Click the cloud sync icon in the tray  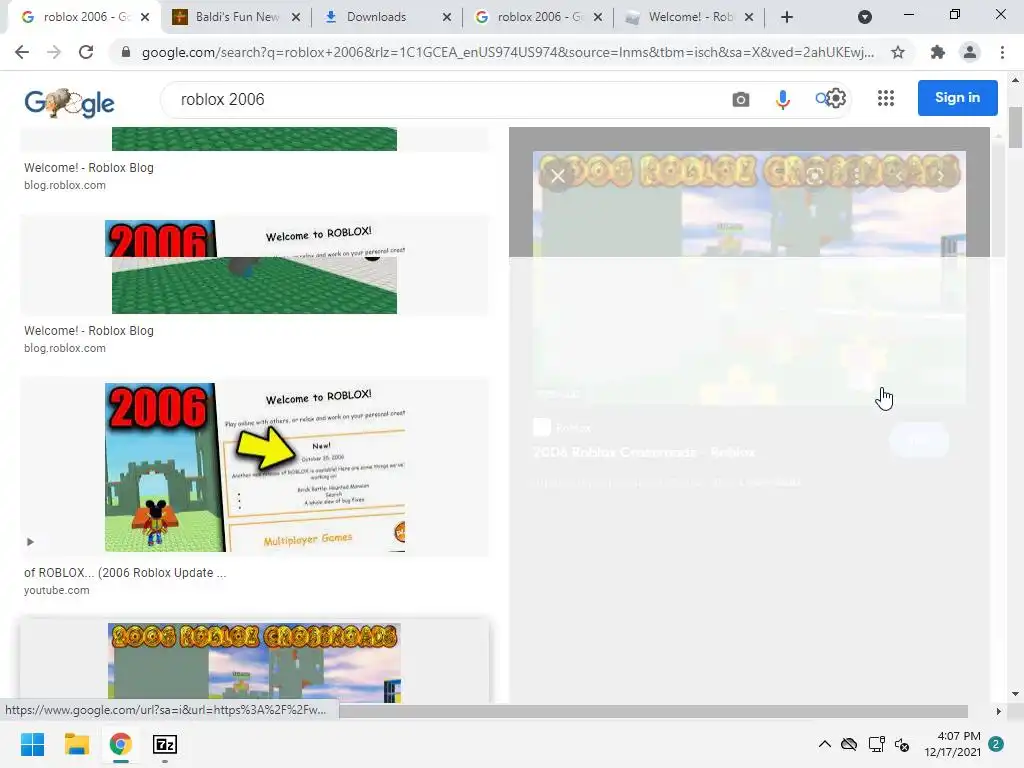[x=849, y=744]
